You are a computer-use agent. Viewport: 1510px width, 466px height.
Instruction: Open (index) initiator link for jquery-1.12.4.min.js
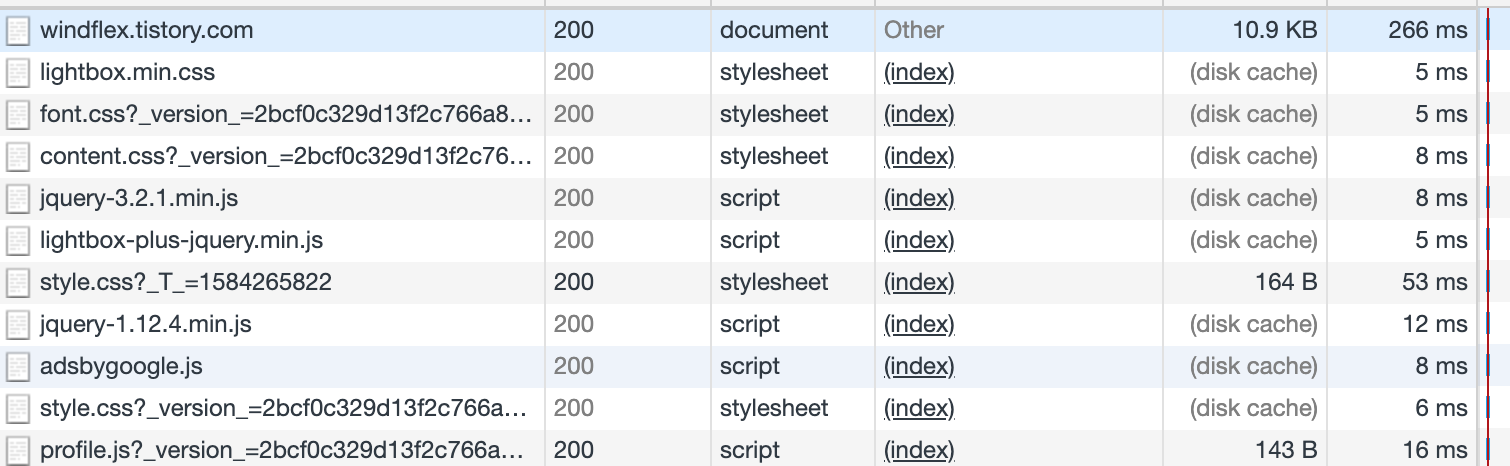[919, 325]
